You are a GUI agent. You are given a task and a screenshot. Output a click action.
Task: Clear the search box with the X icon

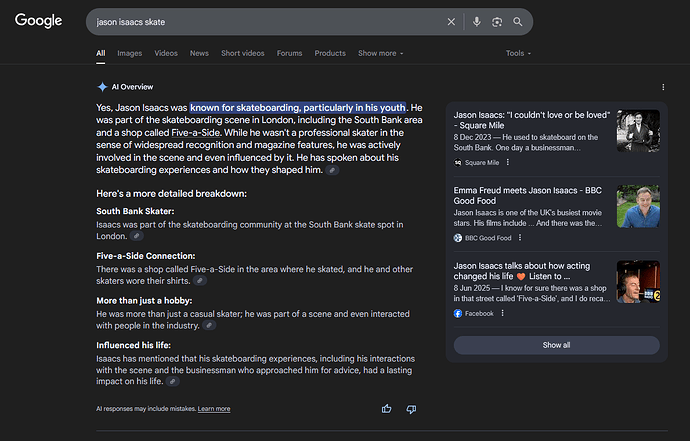point(451,22)
